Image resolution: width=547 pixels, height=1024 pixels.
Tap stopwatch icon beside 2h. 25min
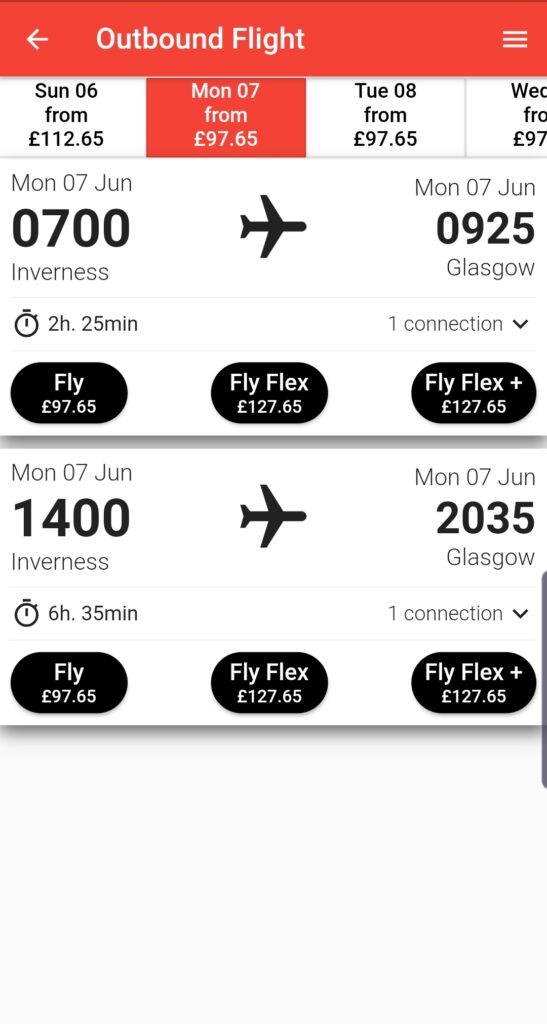coord(27,323)
